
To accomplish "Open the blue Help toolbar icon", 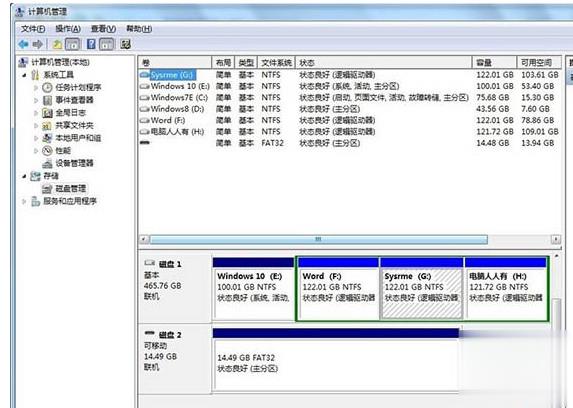I will (91, 44).
